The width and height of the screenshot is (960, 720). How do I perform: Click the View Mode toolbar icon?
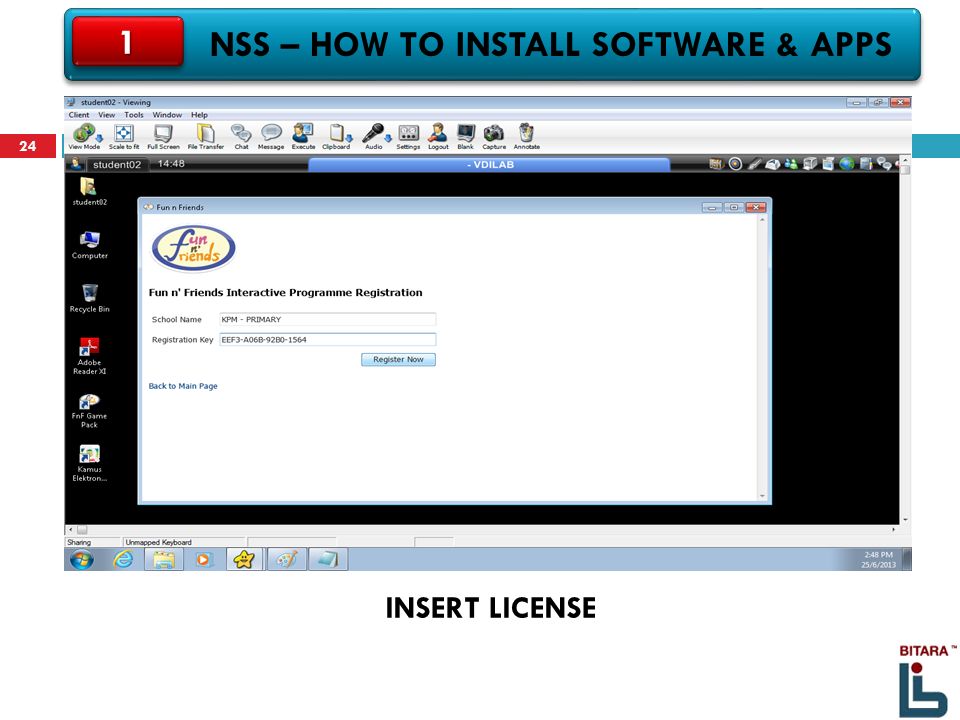point(84,137)
